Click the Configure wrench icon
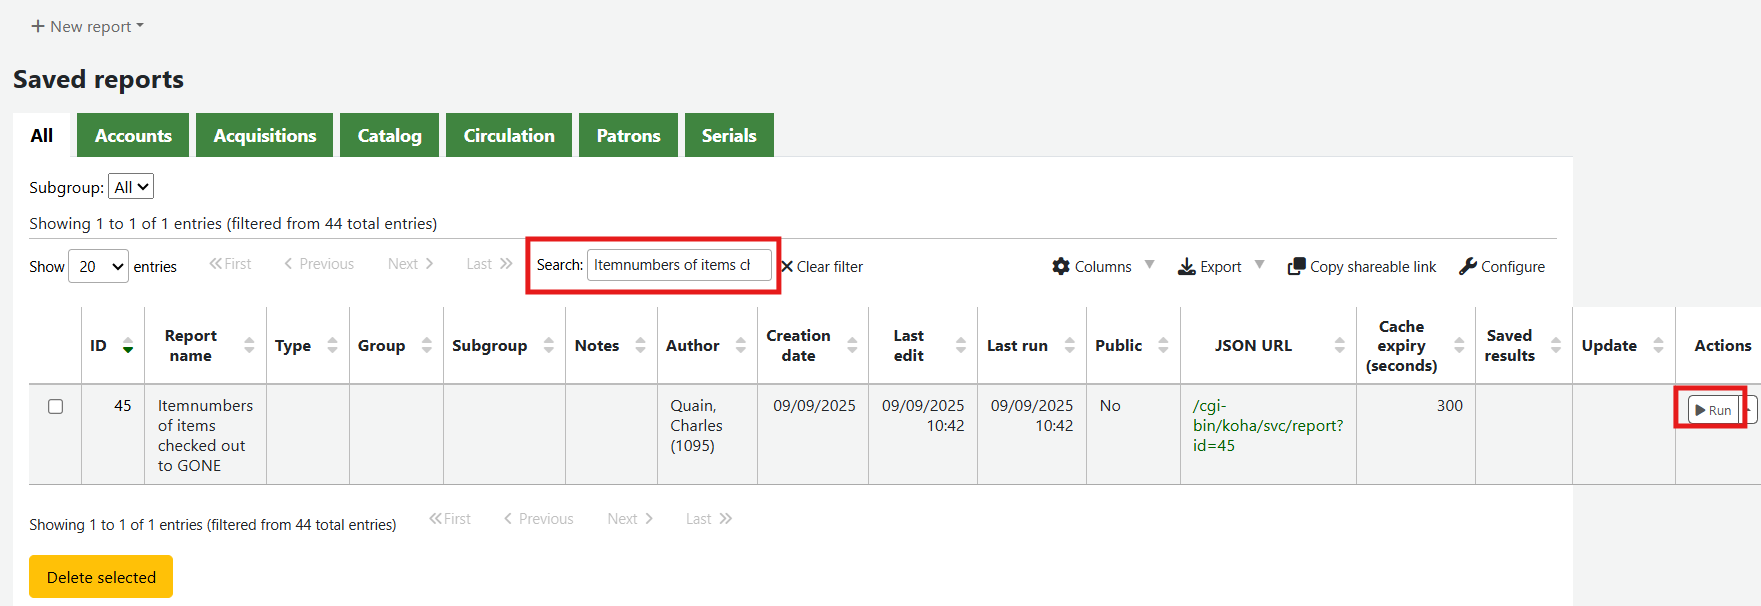1761x606 pixels. click(1468, 266)
